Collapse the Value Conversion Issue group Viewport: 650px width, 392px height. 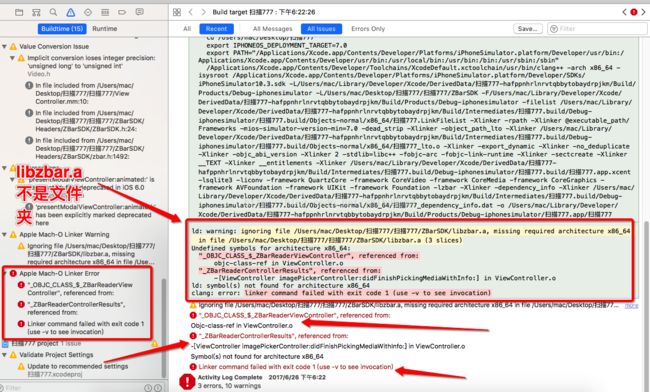click(5, 46)
